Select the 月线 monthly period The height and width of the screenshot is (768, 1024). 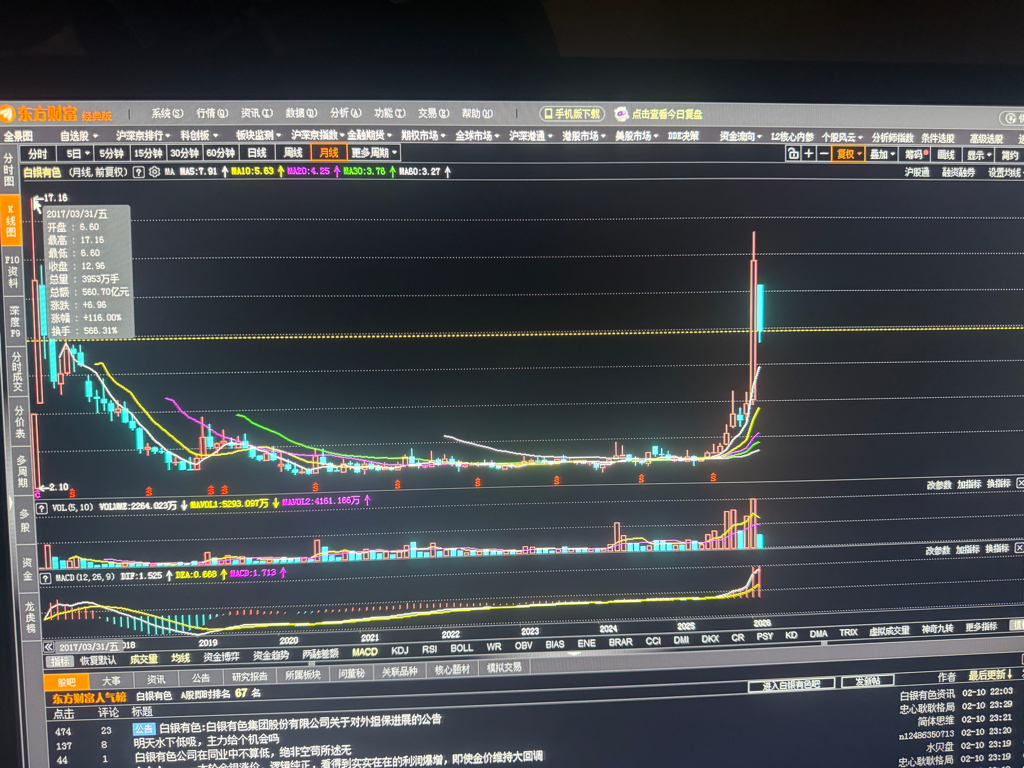(329, 153)
